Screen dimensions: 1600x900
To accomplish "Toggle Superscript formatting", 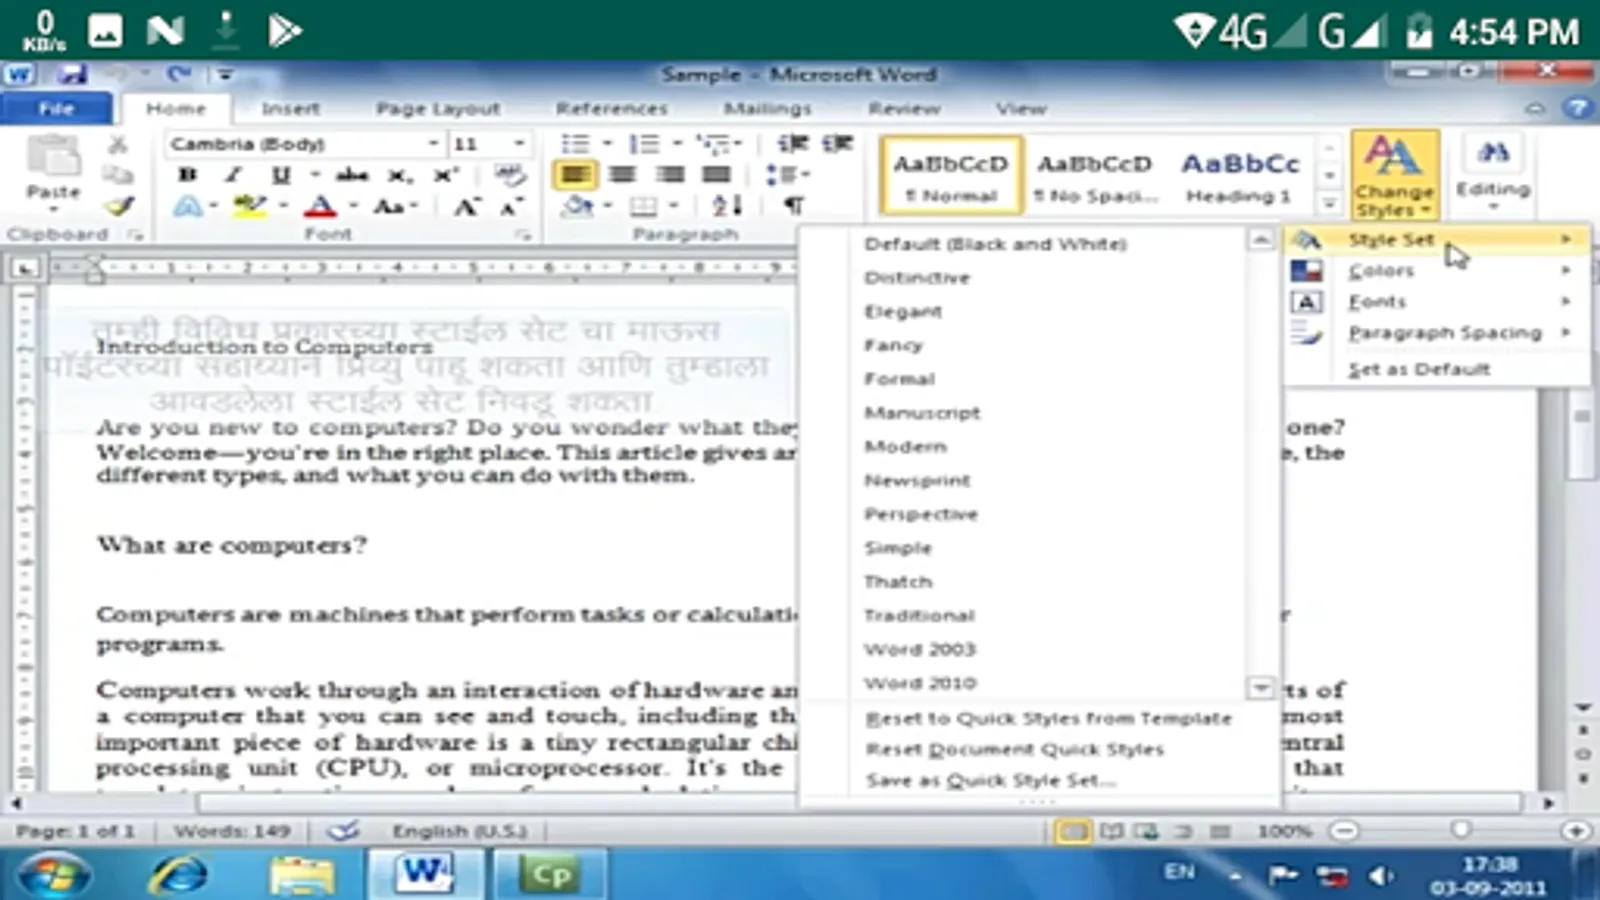I will click(x=446, y=175).
